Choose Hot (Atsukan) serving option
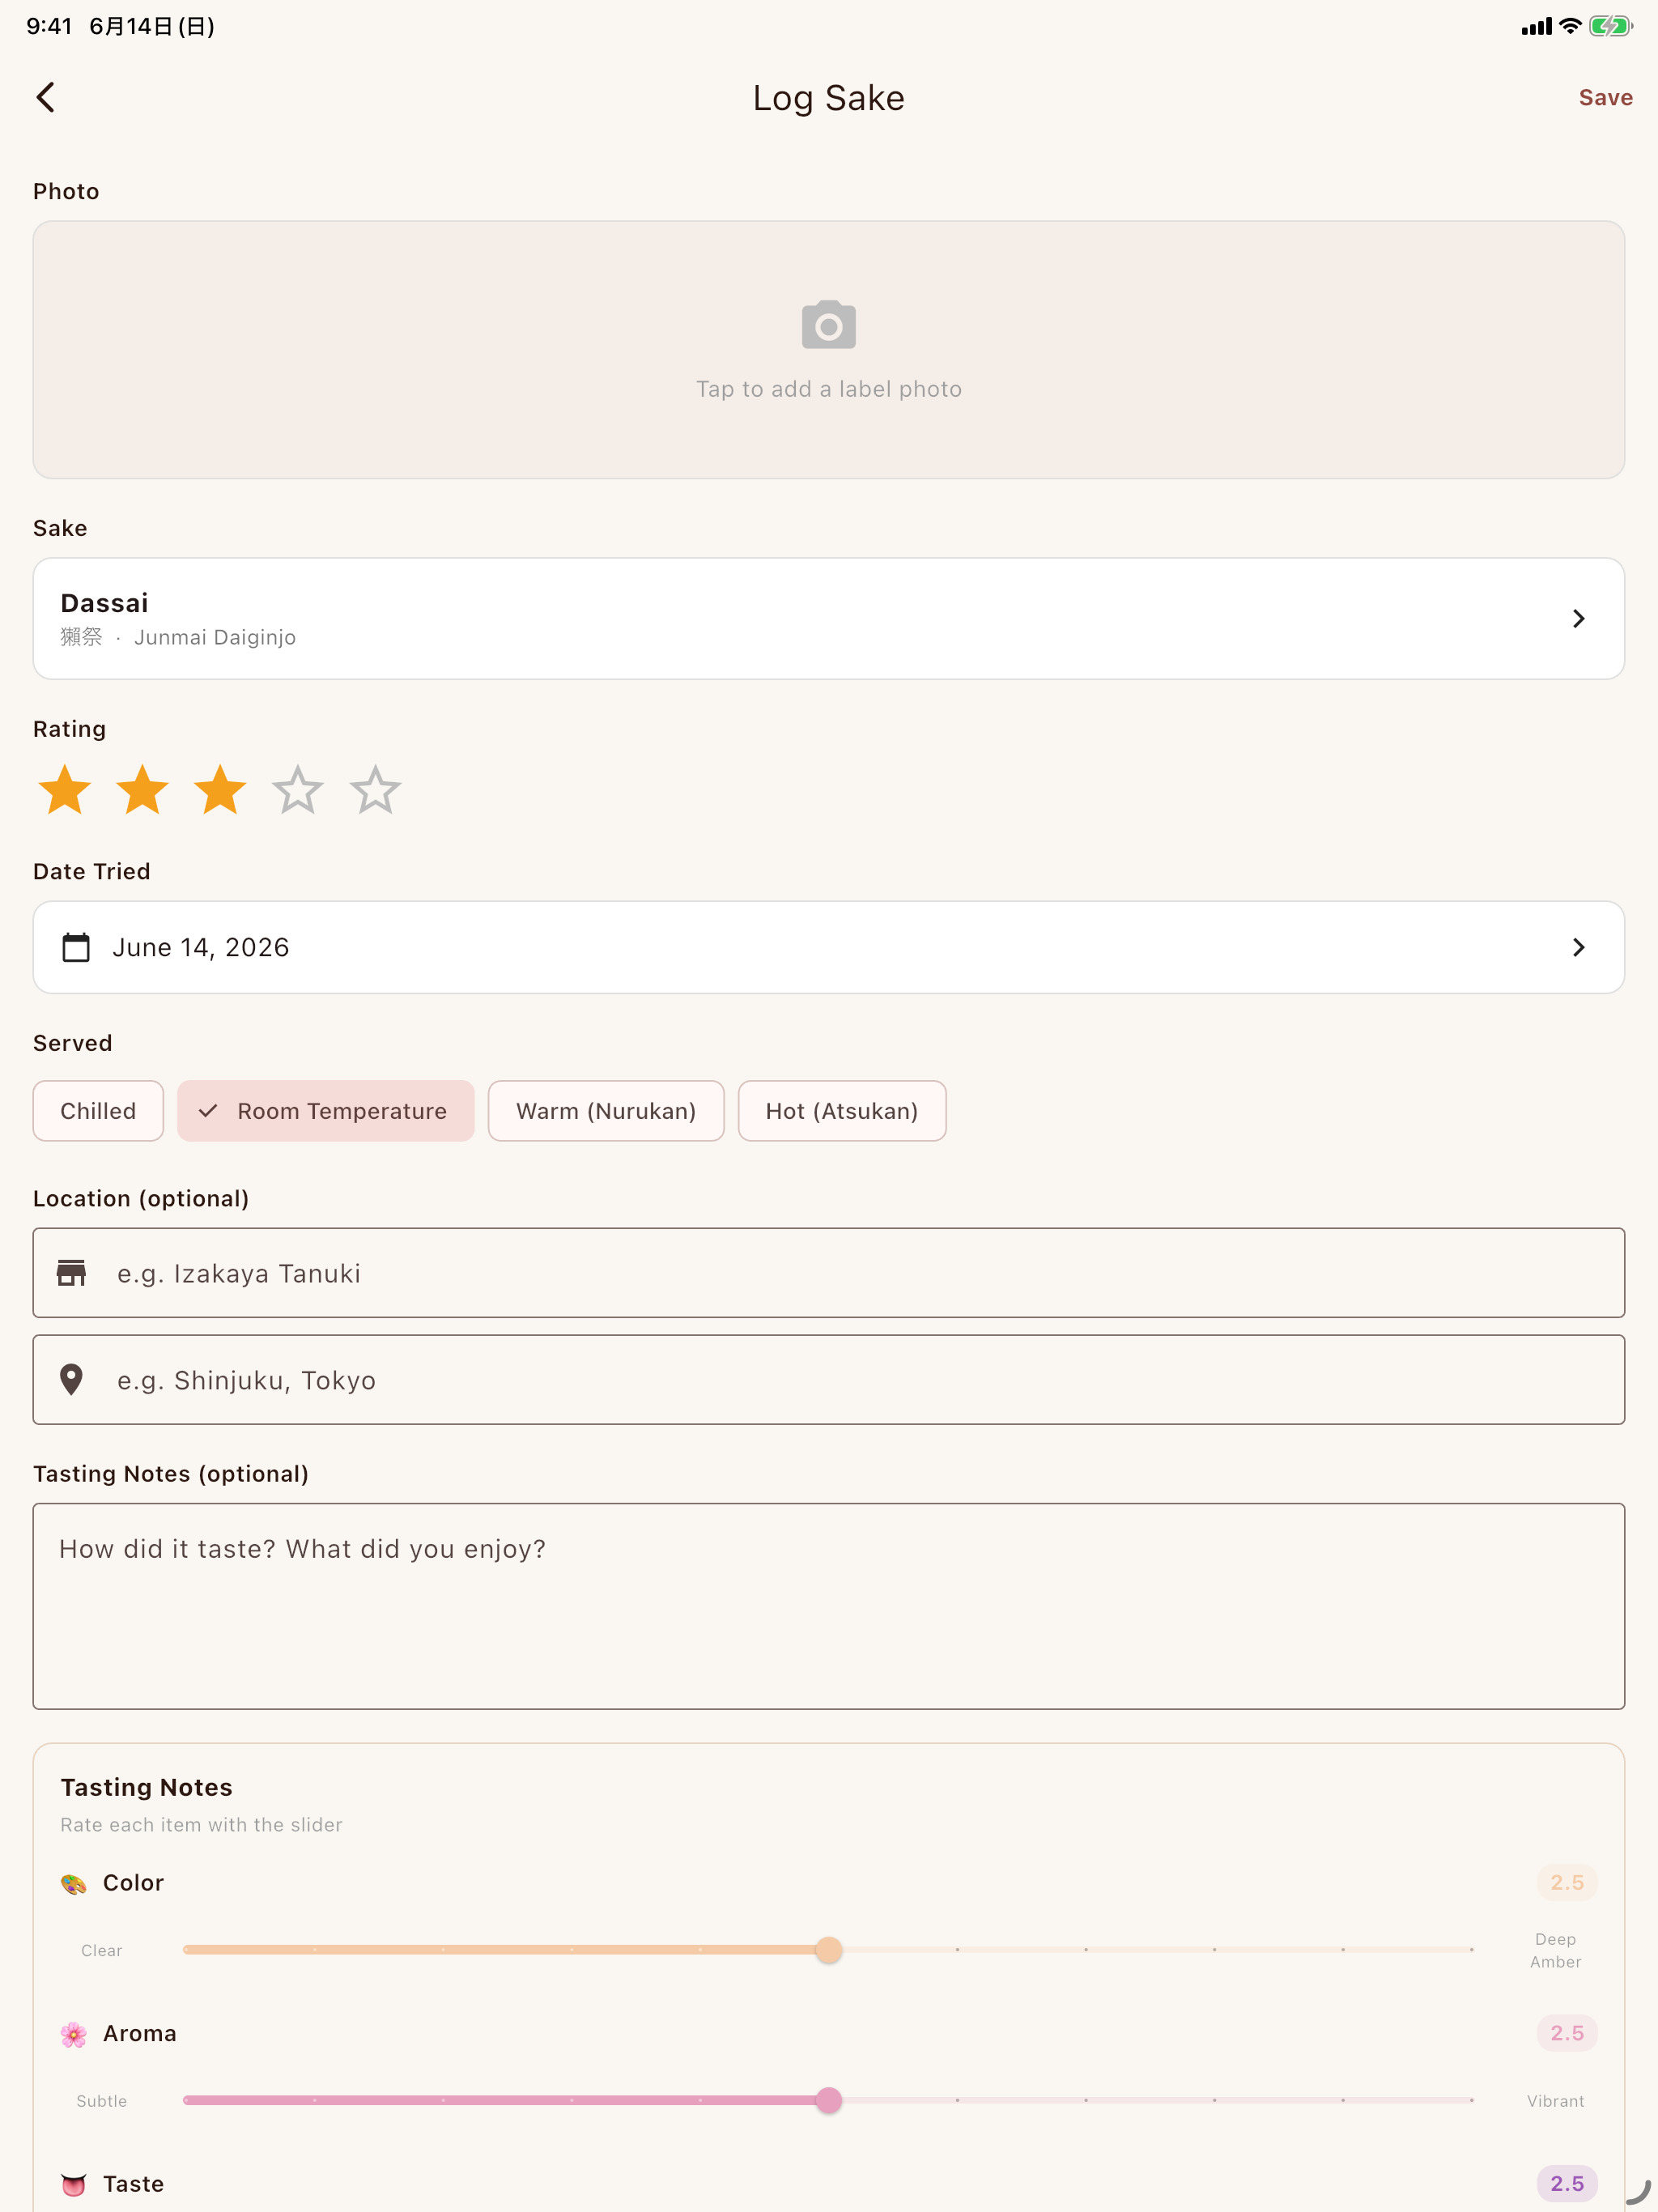The width and height of the screenshot is (1658, 2212). [x=842, y=1111]
